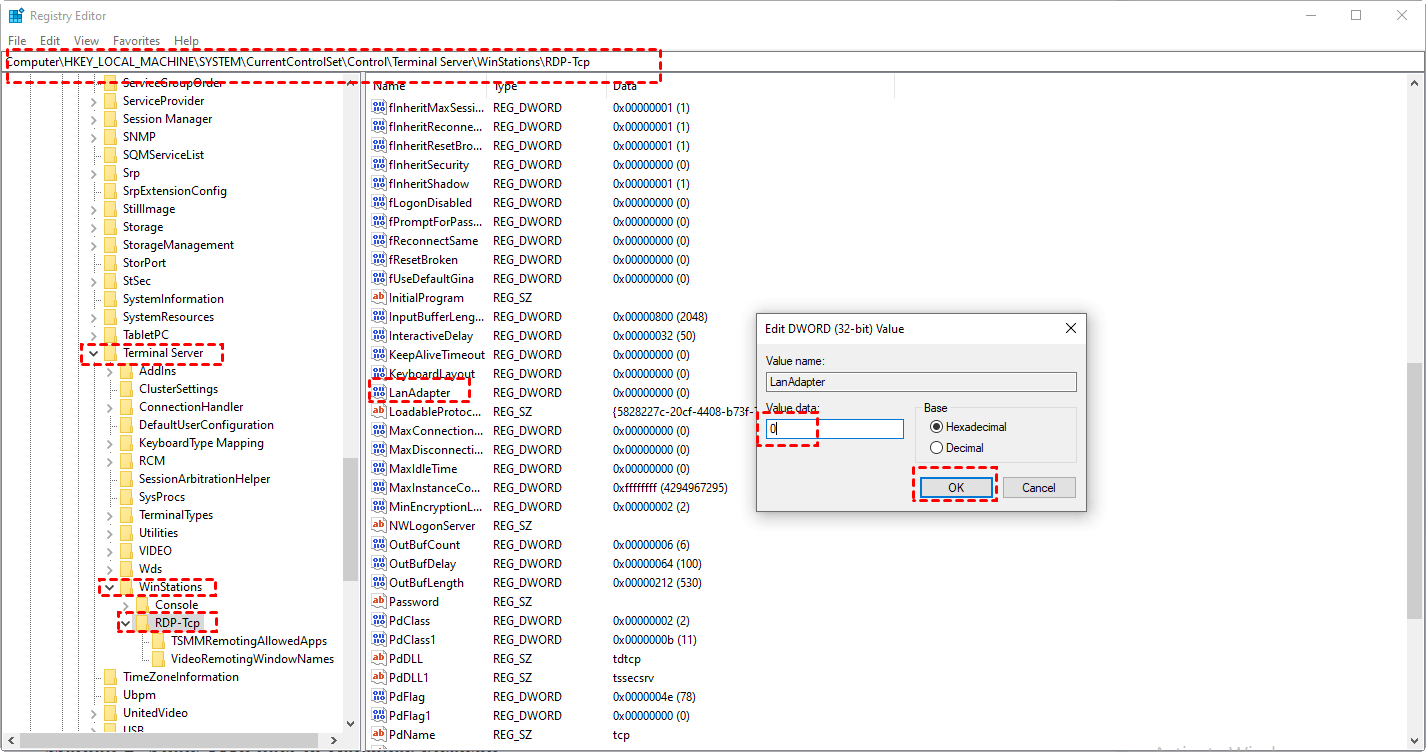Select the MaxIdleTime DWORD icon
Viewport: 1426px width, 752px height.
pos(379,469)
